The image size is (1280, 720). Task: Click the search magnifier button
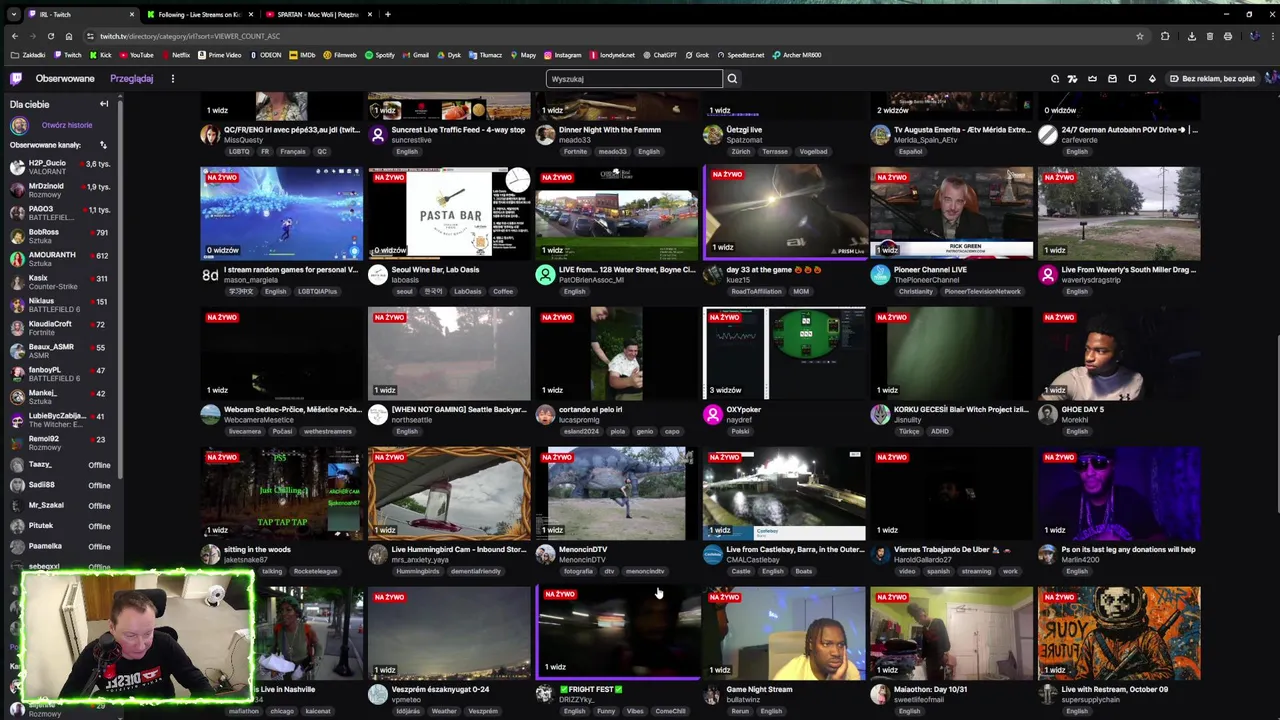click(732, 79)
